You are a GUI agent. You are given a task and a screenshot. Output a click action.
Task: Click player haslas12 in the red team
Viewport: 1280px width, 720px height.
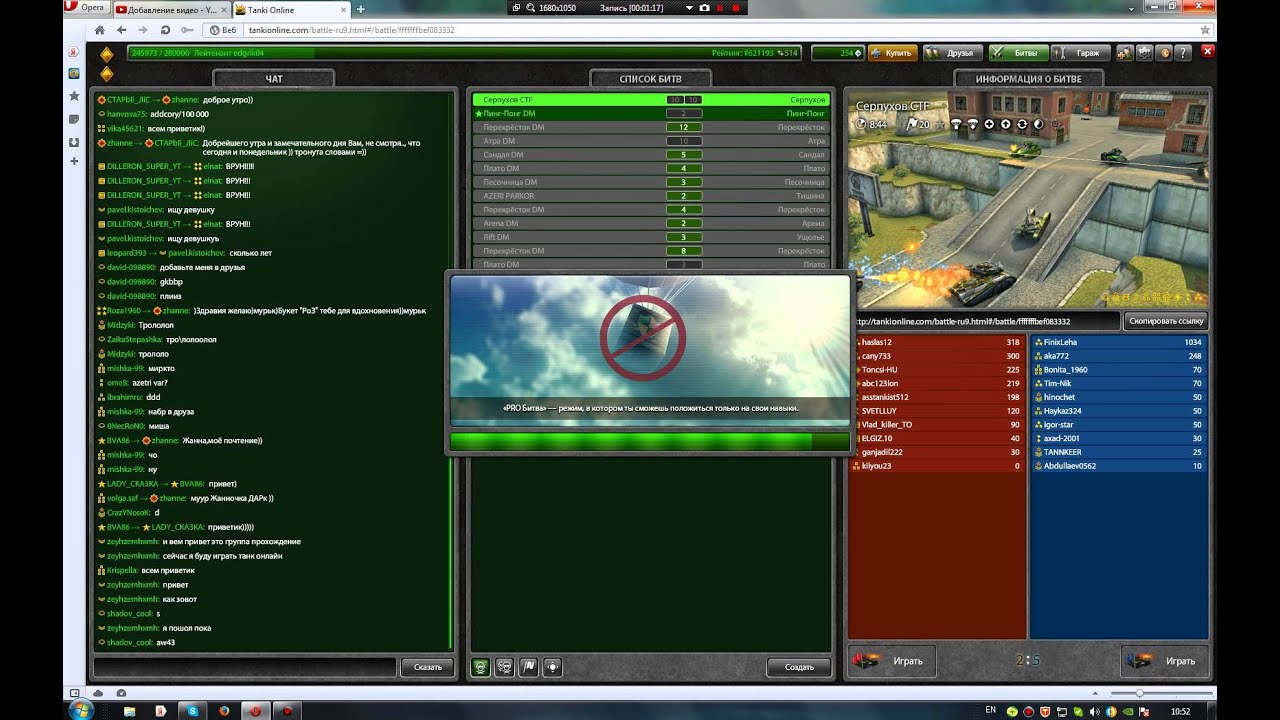[936, 342]
